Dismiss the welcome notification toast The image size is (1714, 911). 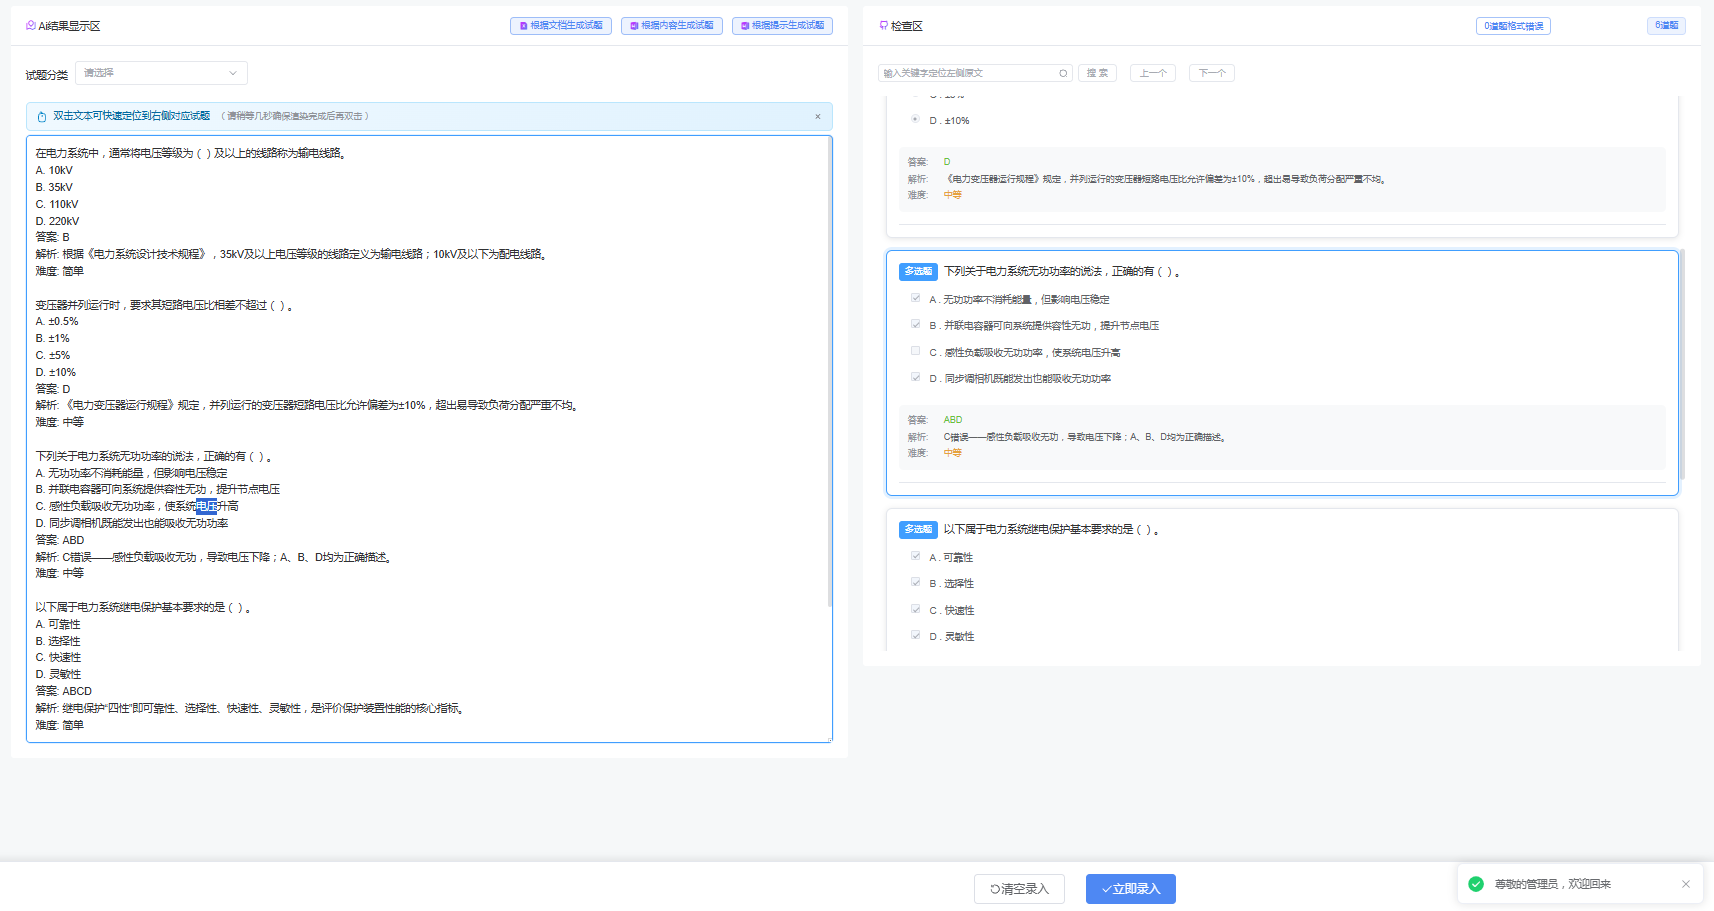(1686, 884)
